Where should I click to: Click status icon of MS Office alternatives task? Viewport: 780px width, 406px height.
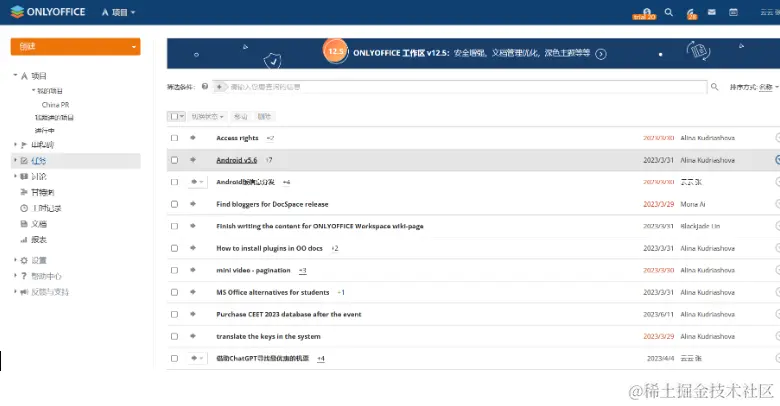(x=193, y=292)
